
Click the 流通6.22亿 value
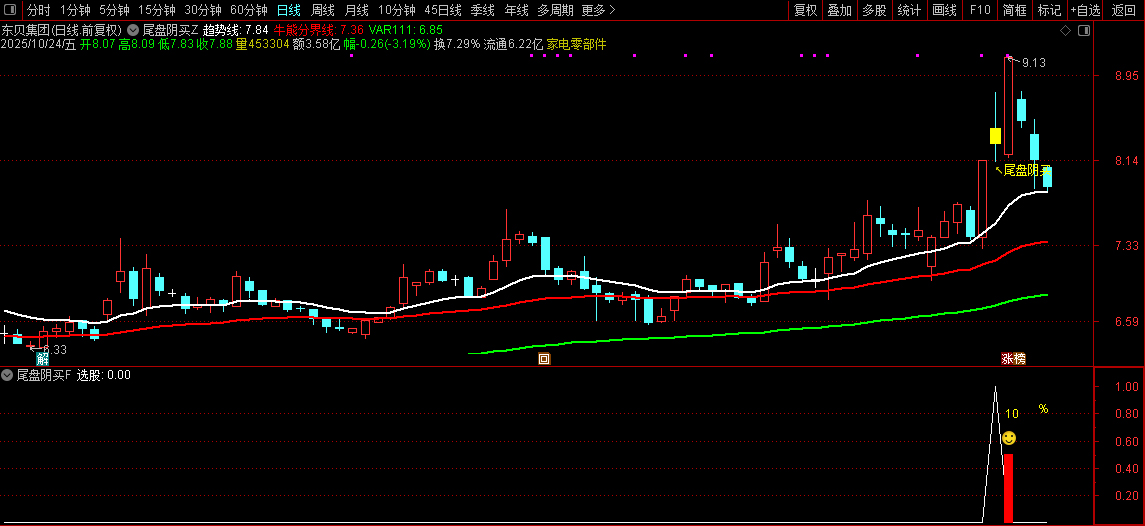[x=513, y=45]
